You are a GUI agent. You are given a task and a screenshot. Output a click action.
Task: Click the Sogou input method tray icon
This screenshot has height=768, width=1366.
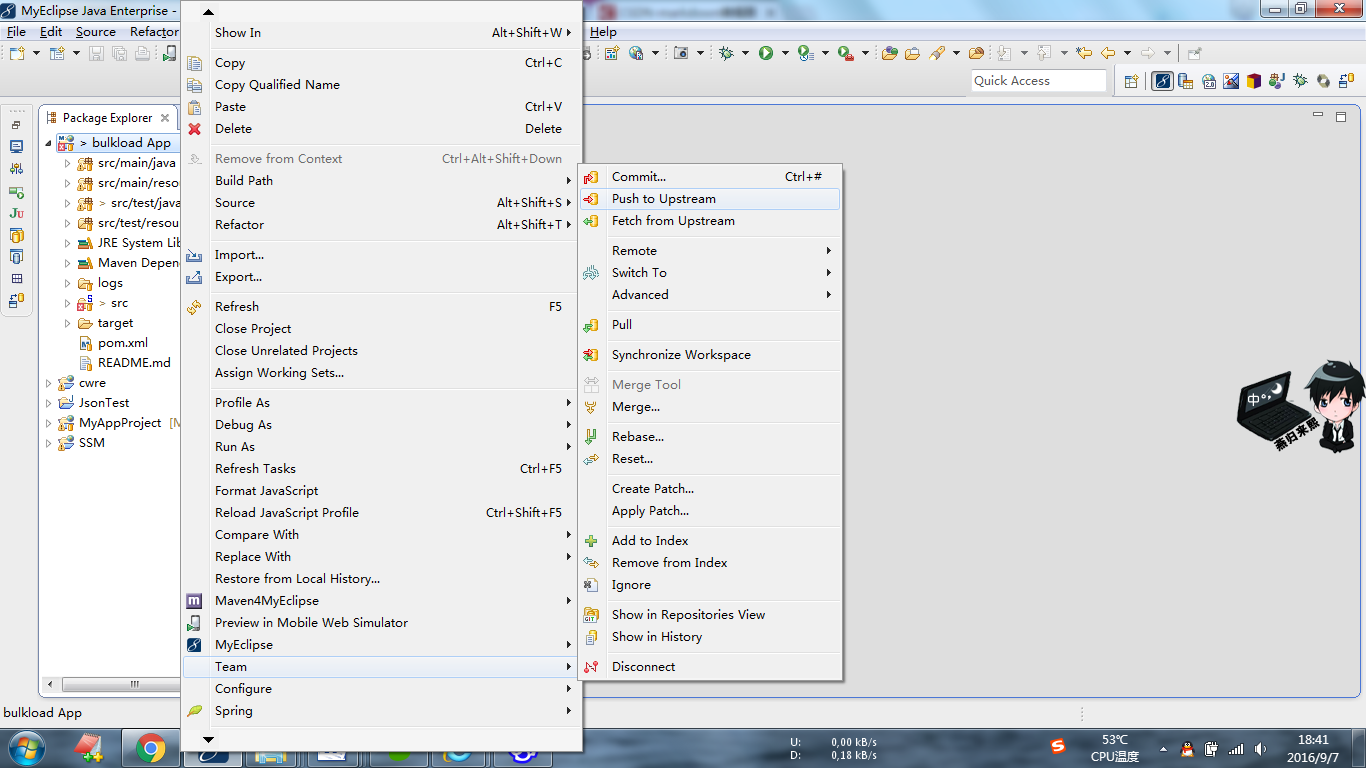click(1058, 746)
